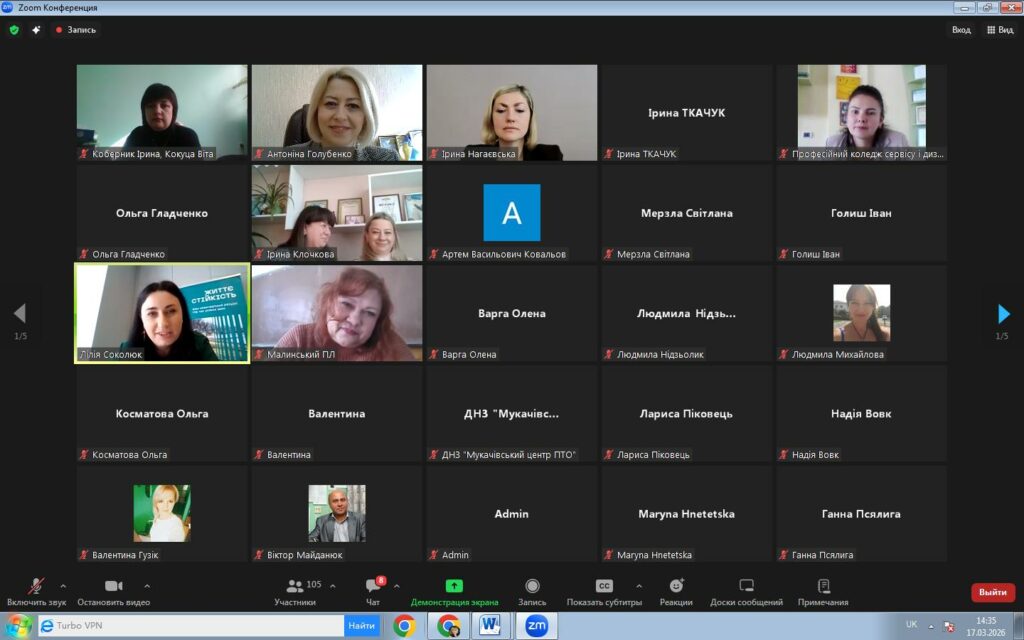1024x640 pixels.
Task: Stop the camera with Остановить видео
Action: (x=113, y=587)
